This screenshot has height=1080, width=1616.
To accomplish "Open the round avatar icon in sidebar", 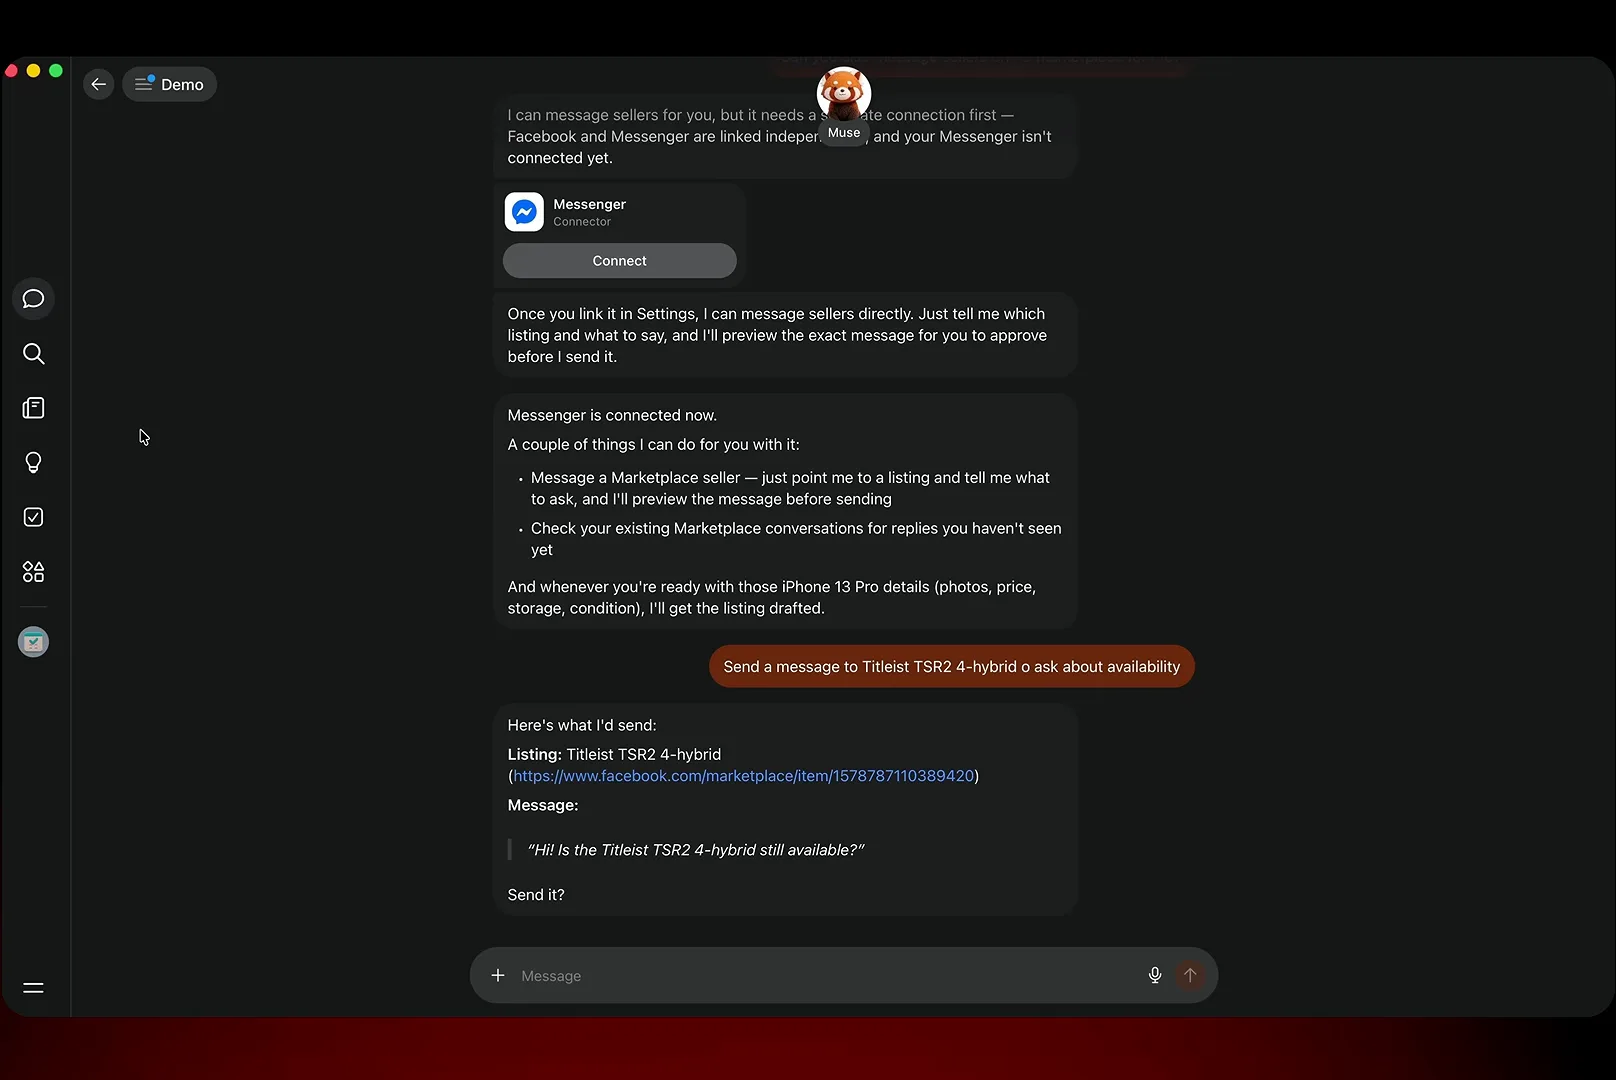I will point(33,642).
